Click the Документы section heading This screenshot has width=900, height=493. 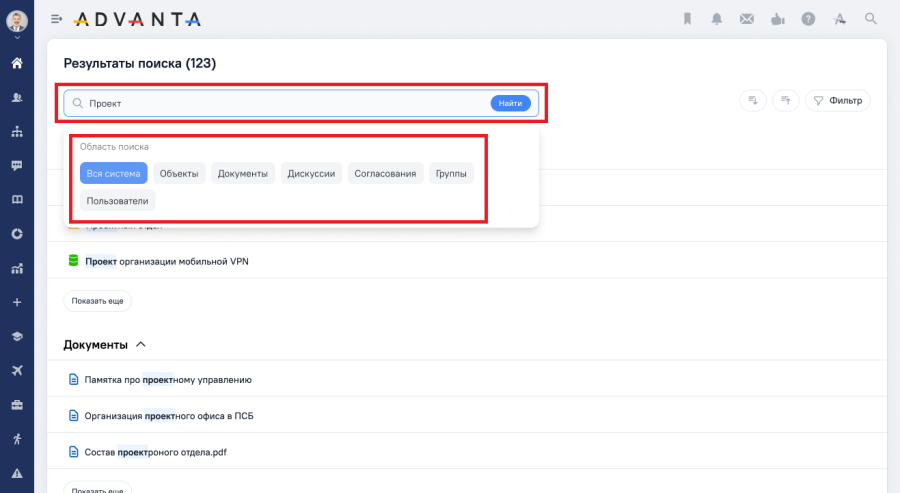tap(95, 344)
